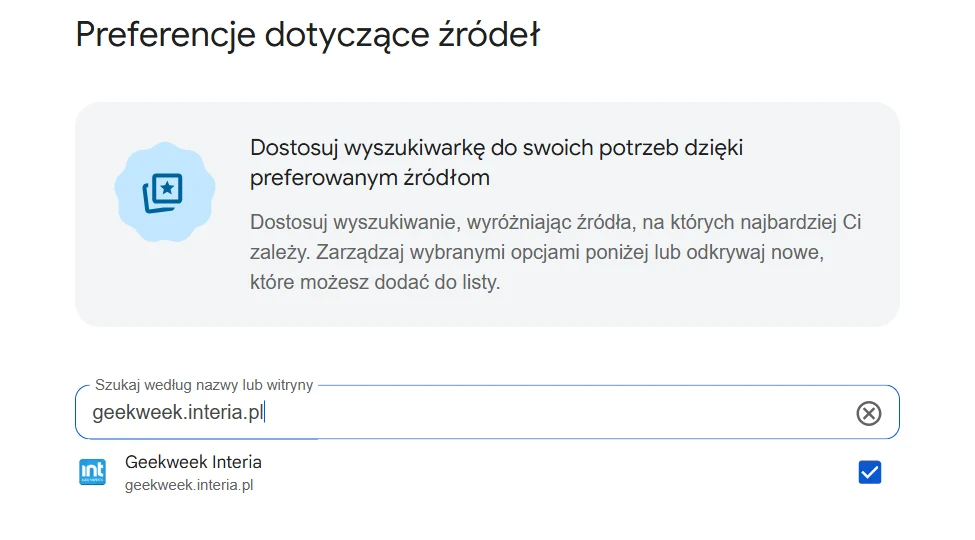Viewport: 975px width, 540px height.
Task: Click the 'Dostosuj wyszukiwarkę do swoich potrzeb' heading
Action: point(496,163)
